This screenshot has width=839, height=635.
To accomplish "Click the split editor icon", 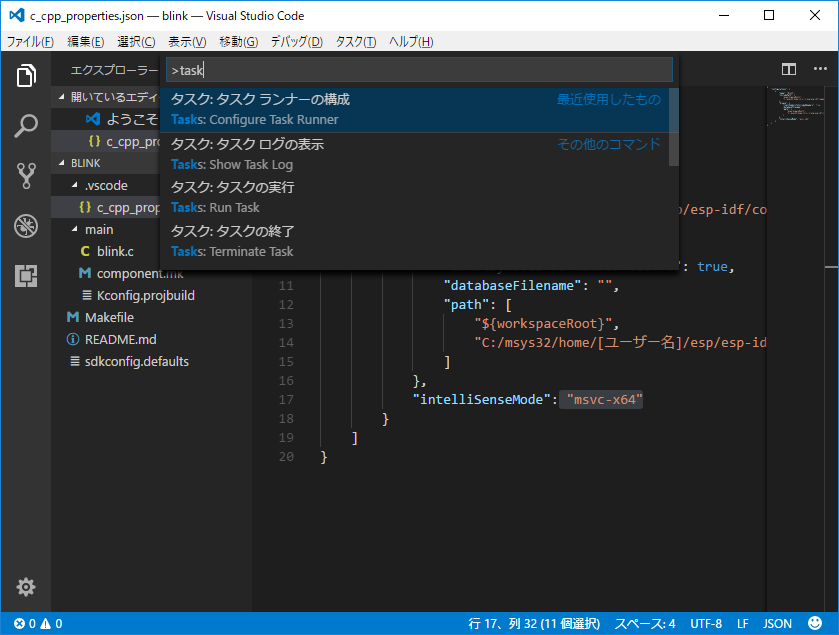I will [x=789, y=69].
